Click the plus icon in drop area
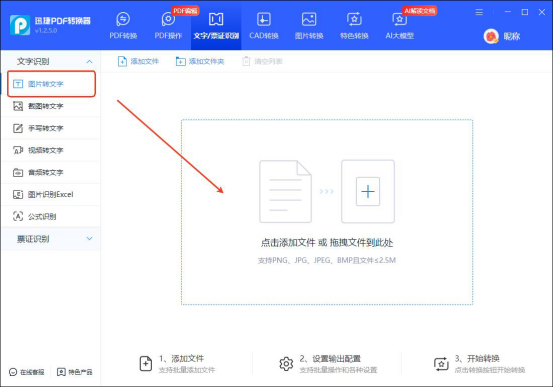The width and height of the screenshot is (554, 388). (368, 192)
